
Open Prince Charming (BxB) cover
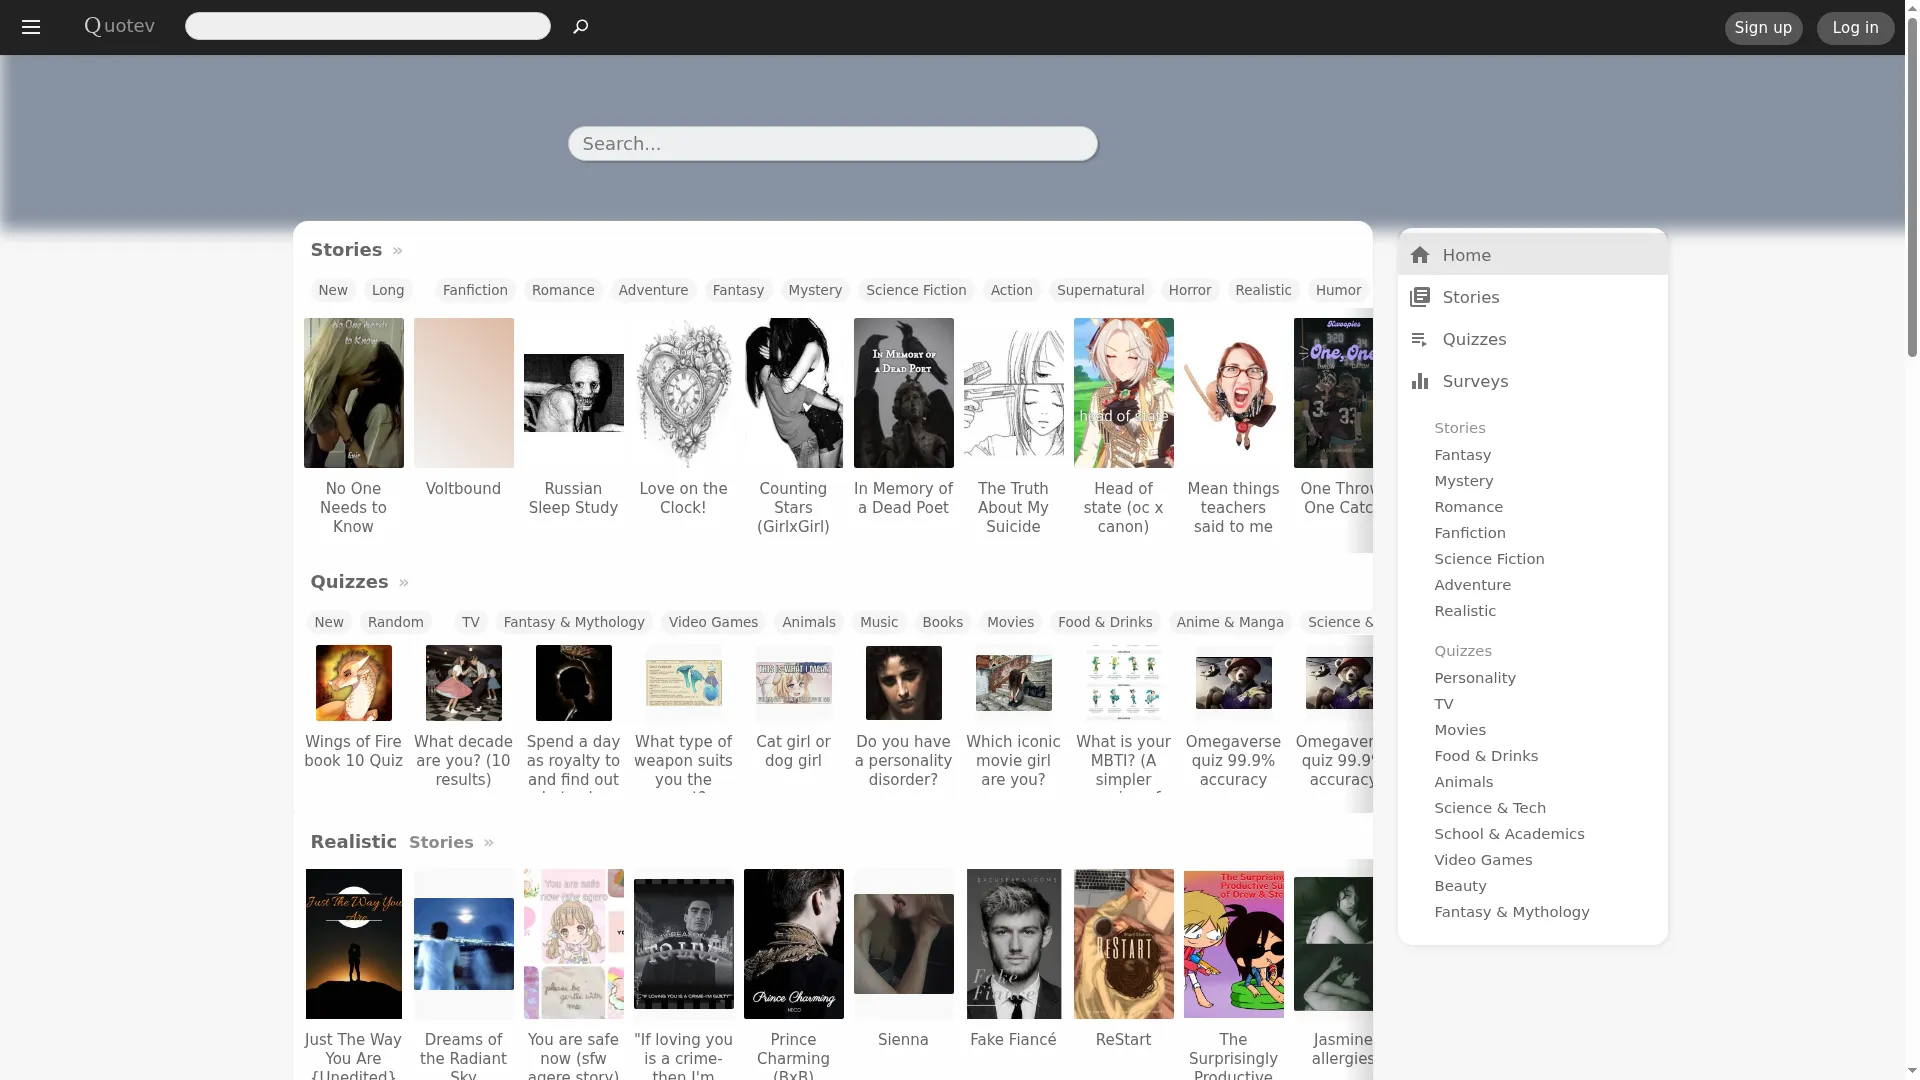tap(793, 944)
